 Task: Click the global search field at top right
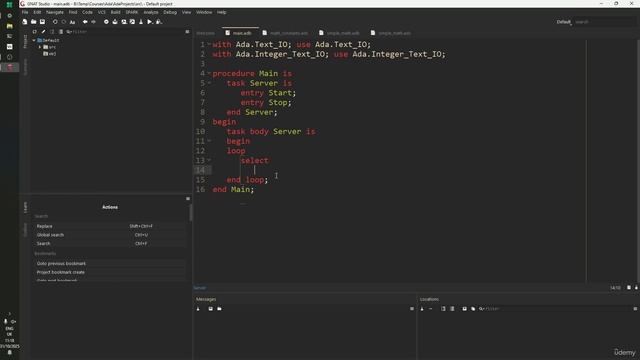click(x=604, y=22)
